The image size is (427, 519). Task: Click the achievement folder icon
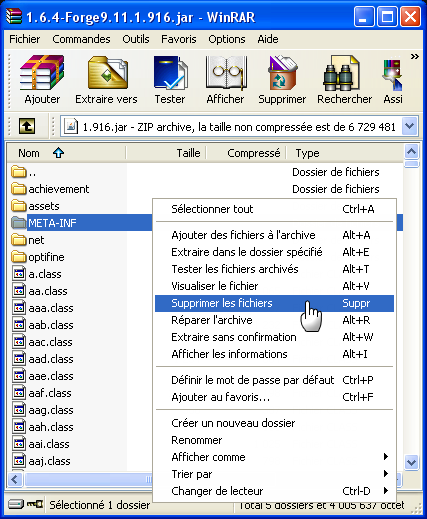pyautogui.click(x=19, y=189)
